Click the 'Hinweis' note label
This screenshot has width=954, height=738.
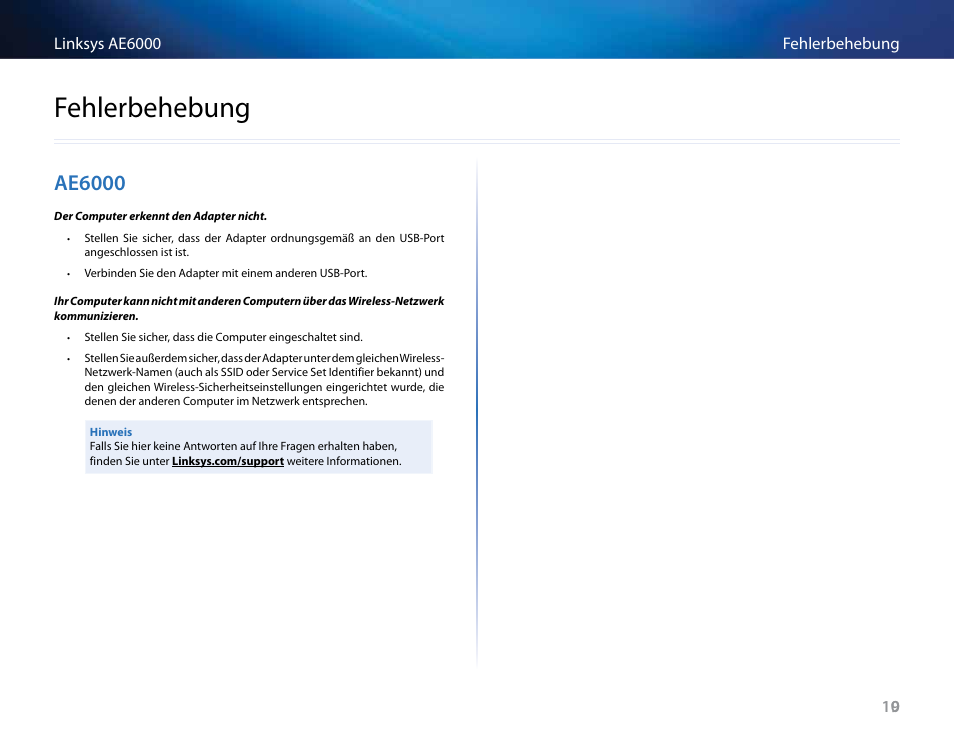[111, 432]
